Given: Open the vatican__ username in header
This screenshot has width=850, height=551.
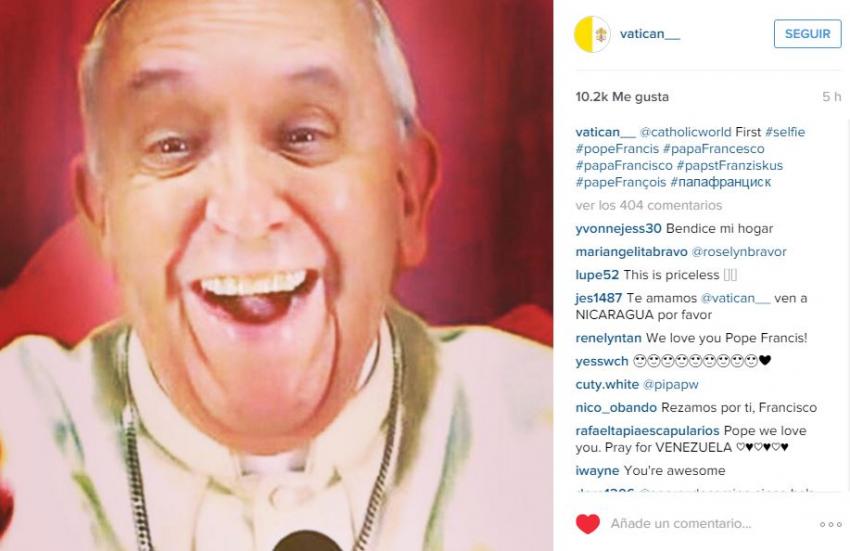Looking at the screenshot, I should click(649, 34).
